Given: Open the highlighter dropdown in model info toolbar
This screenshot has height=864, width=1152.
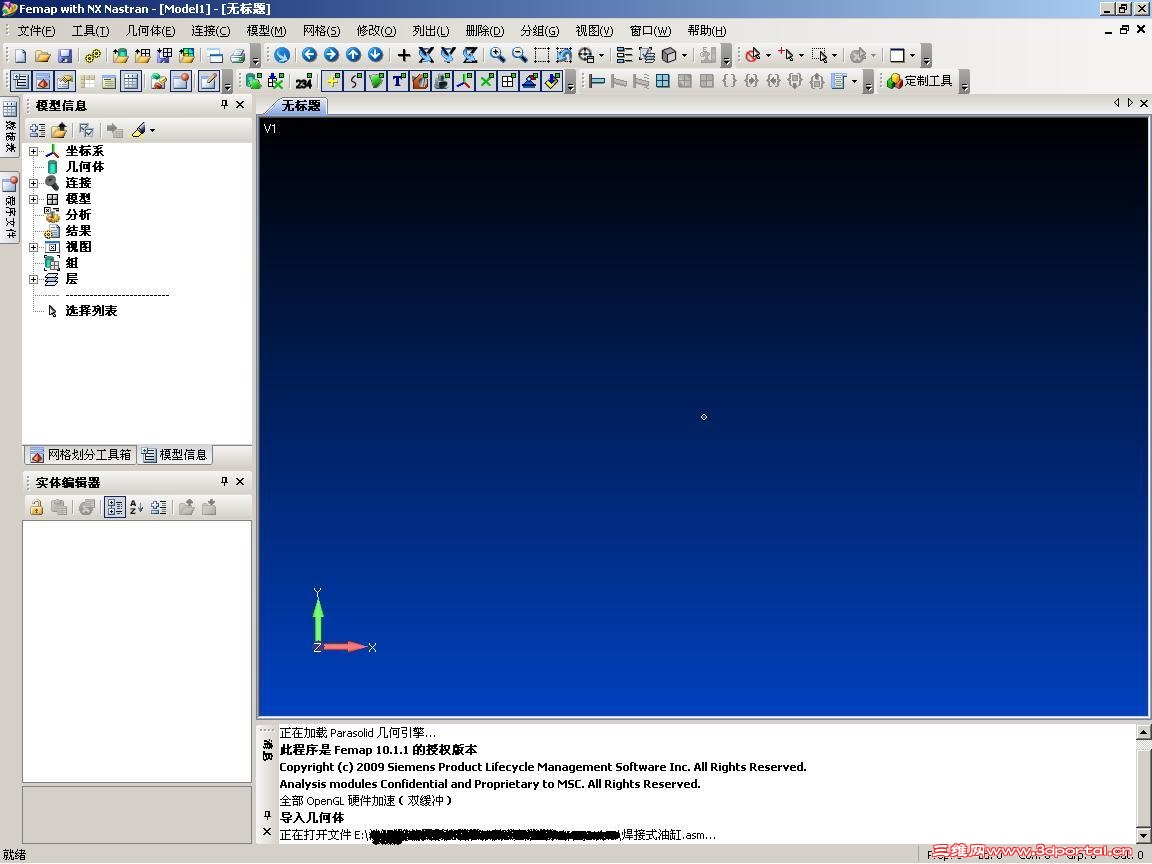Looking at the screenshot, I should [x=152, y=130].
